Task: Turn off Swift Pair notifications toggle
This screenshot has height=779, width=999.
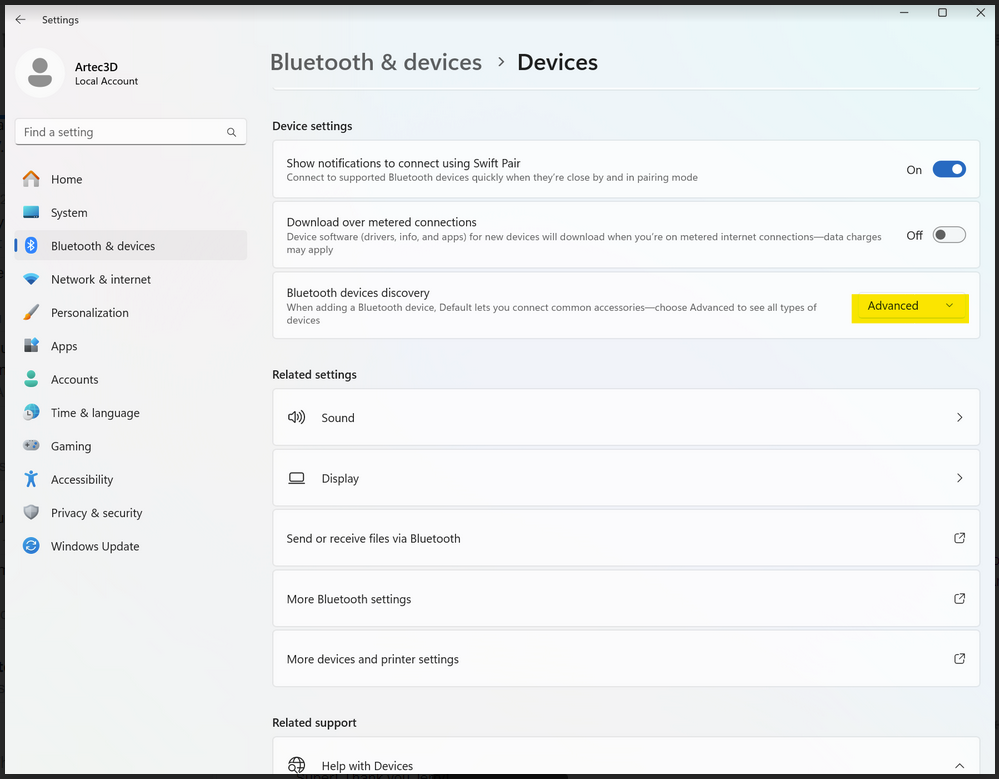Action: pyautogui.click(x=949, y=169)
